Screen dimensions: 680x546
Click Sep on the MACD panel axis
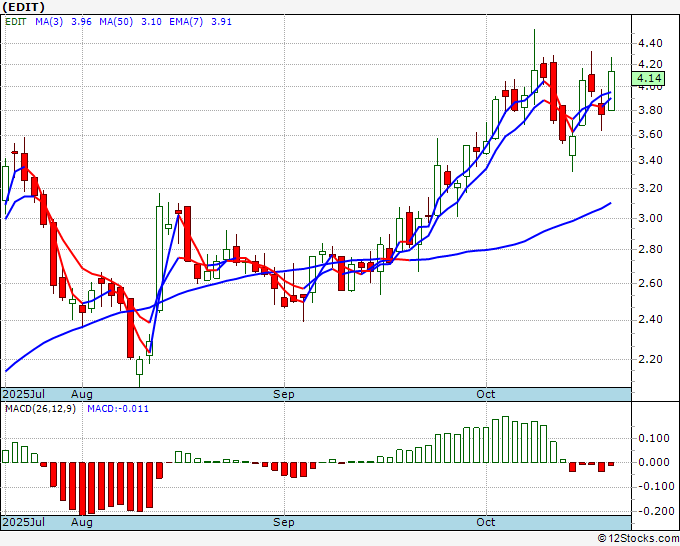(284, 522)
